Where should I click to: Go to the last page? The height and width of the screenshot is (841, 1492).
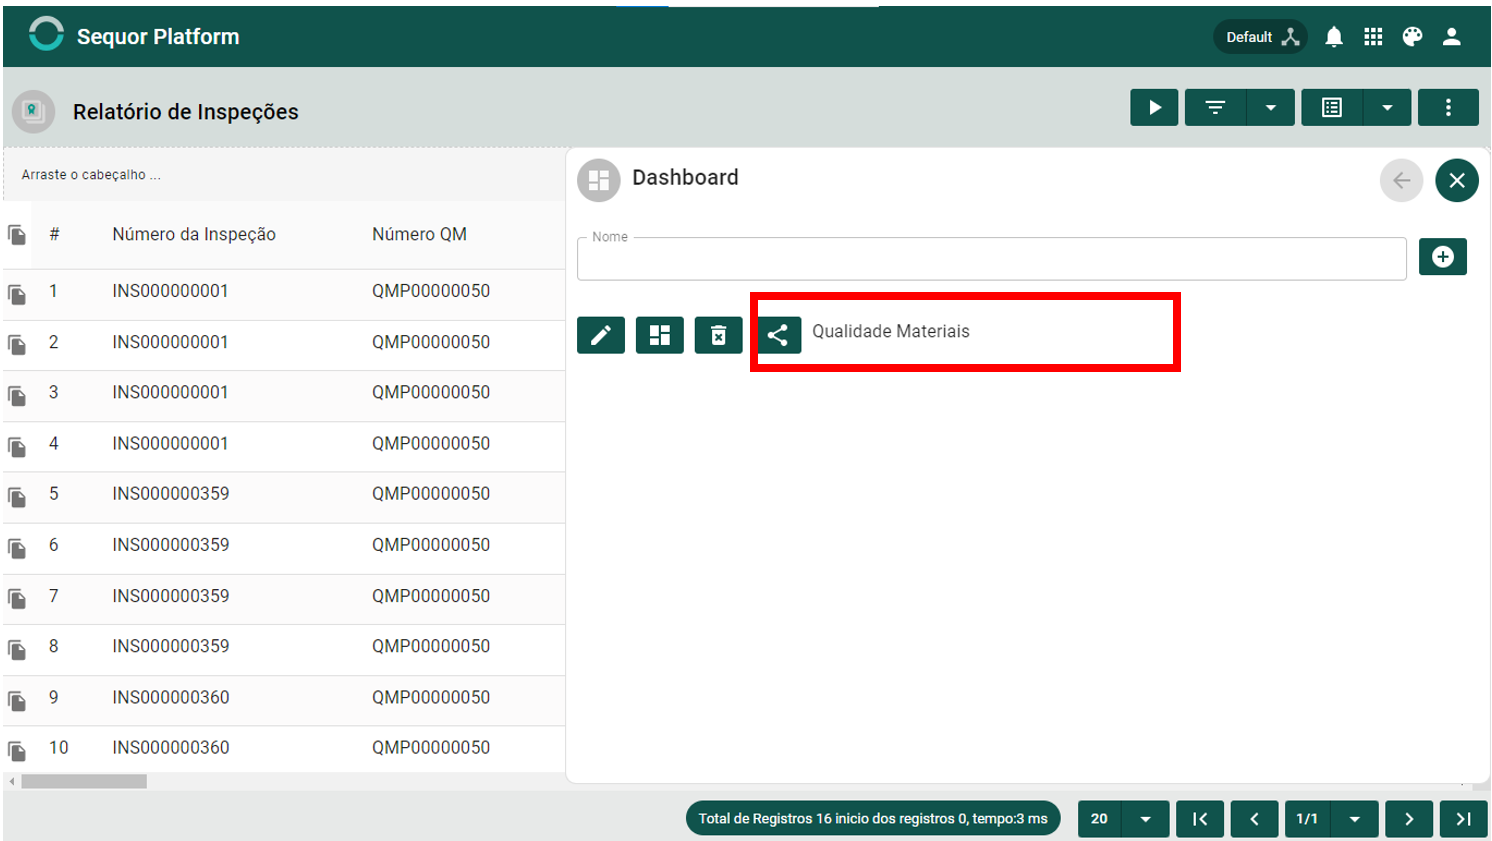[x=1463, y=818]
